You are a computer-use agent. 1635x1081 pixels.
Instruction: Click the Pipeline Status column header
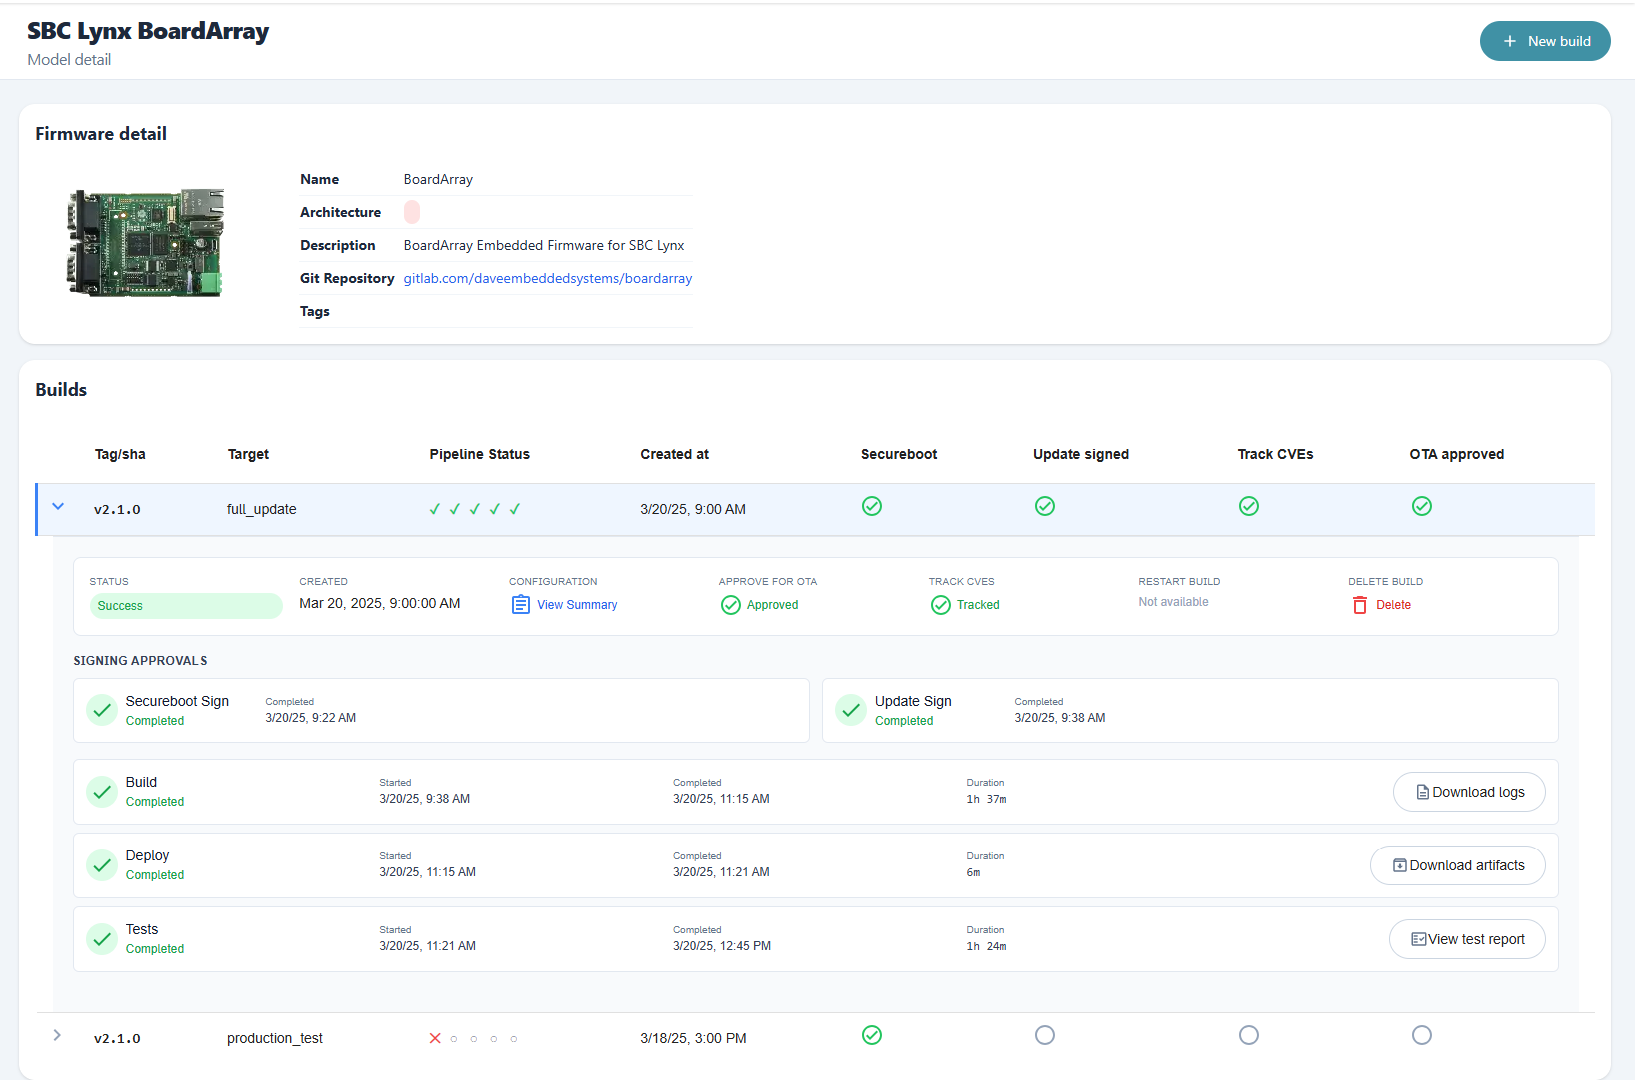click(479, 454)
